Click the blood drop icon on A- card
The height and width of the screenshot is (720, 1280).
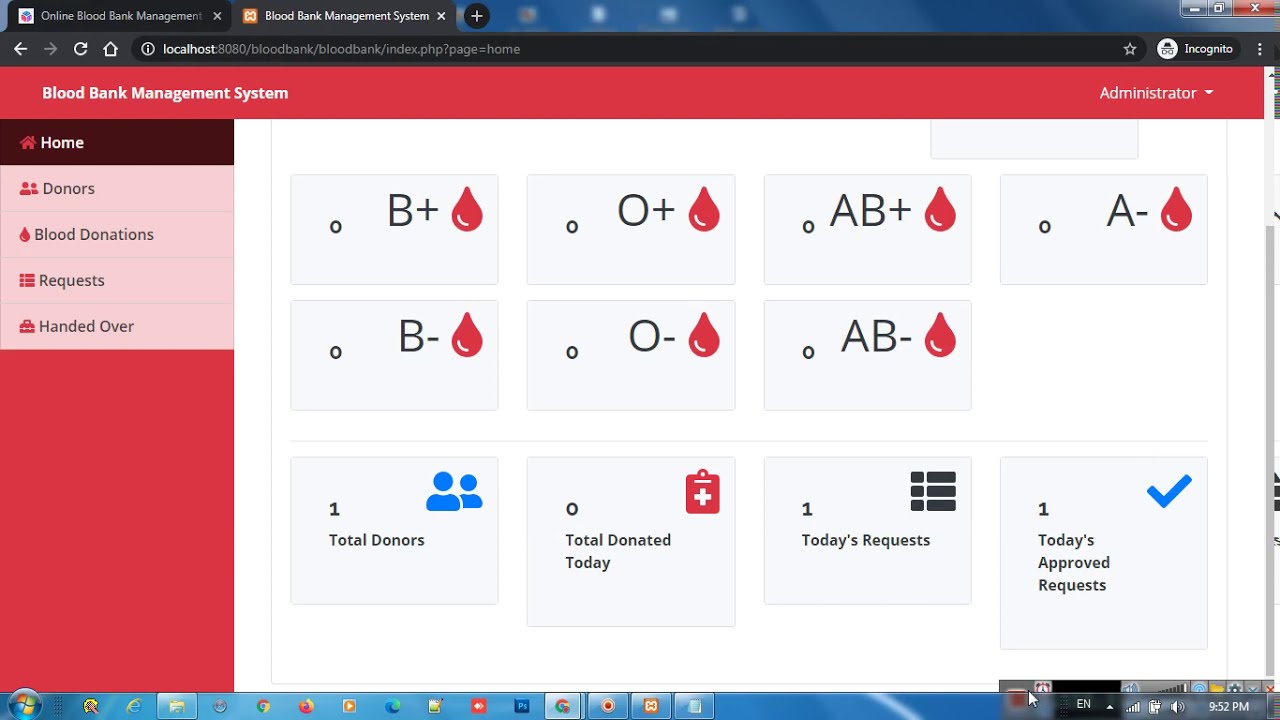pyautogui.click(x=1176, y=210)
